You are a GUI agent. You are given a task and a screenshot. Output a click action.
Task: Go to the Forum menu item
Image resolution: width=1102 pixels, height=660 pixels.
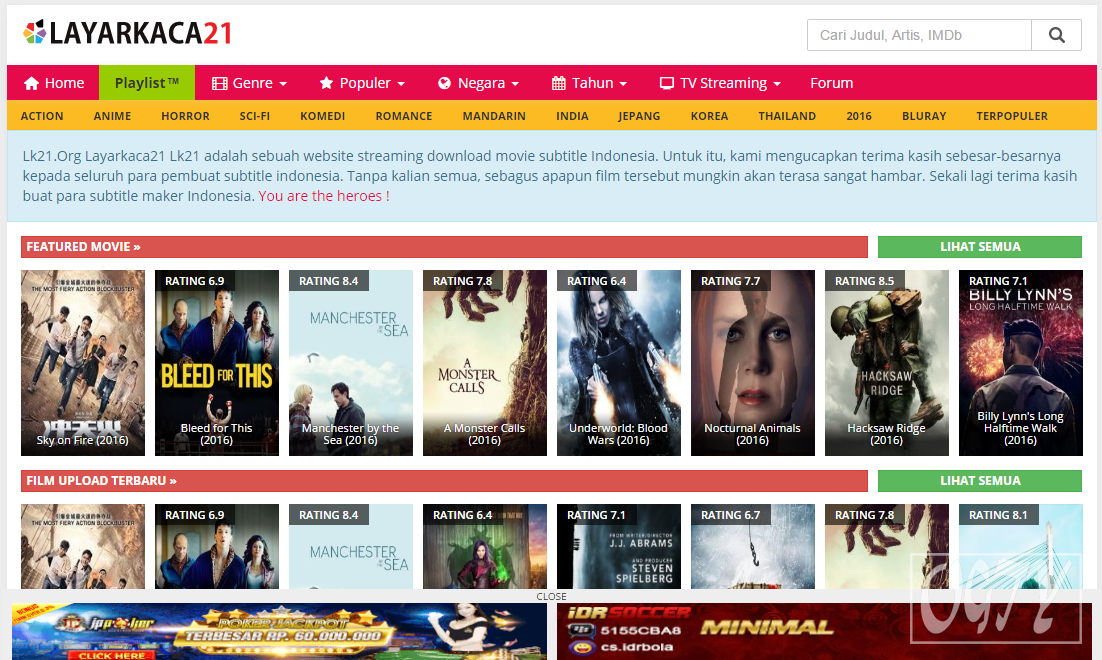tap(831, 83)
